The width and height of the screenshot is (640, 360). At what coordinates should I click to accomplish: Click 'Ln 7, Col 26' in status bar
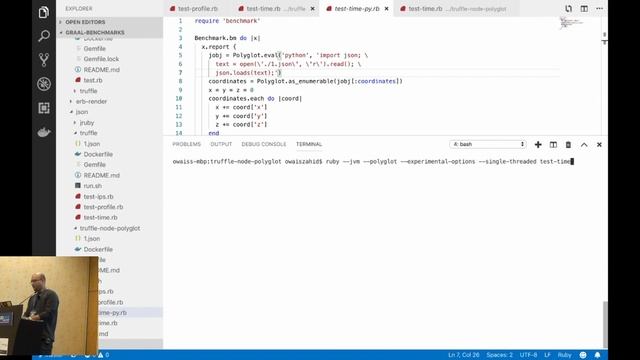tap(463, 355)
